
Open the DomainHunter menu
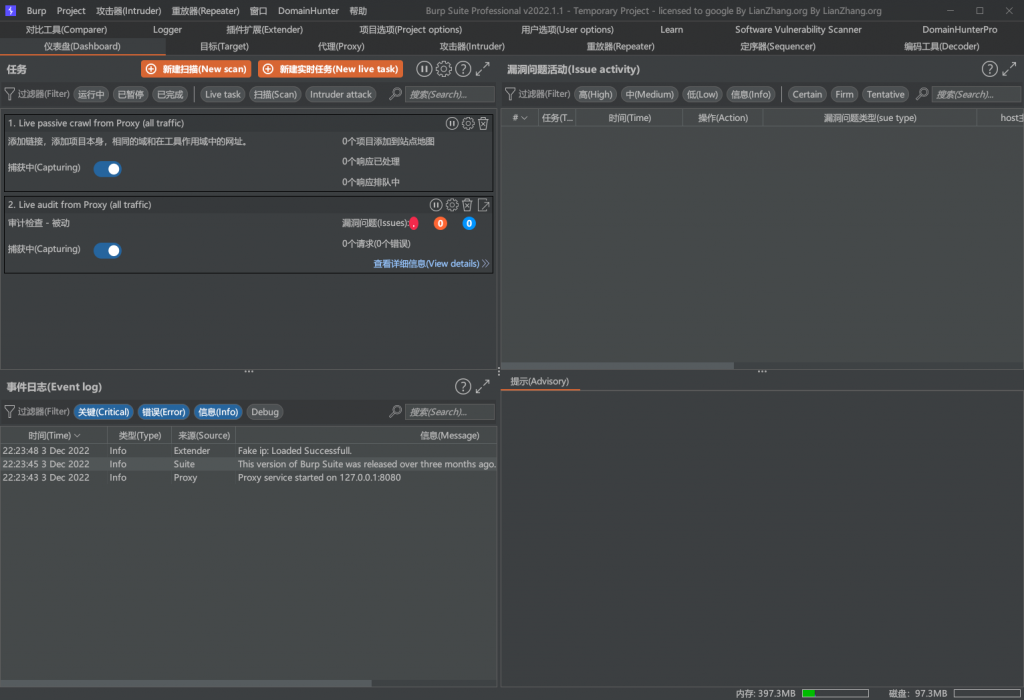309,11
